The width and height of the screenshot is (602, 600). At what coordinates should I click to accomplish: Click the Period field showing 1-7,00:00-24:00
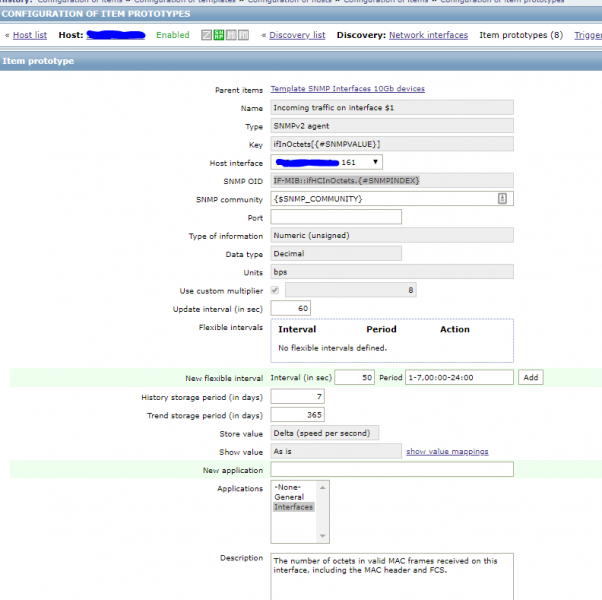pos(460,377)
